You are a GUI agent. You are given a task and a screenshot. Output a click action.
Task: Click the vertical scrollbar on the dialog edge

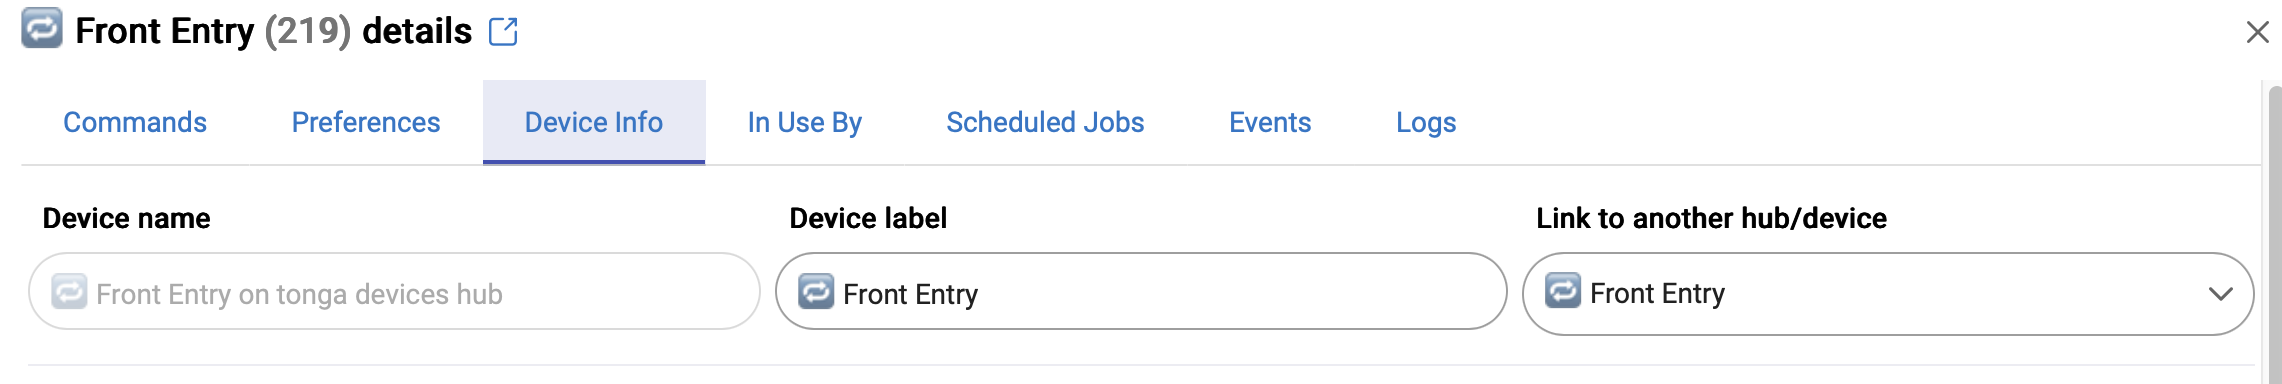(x=2274, y=235)
